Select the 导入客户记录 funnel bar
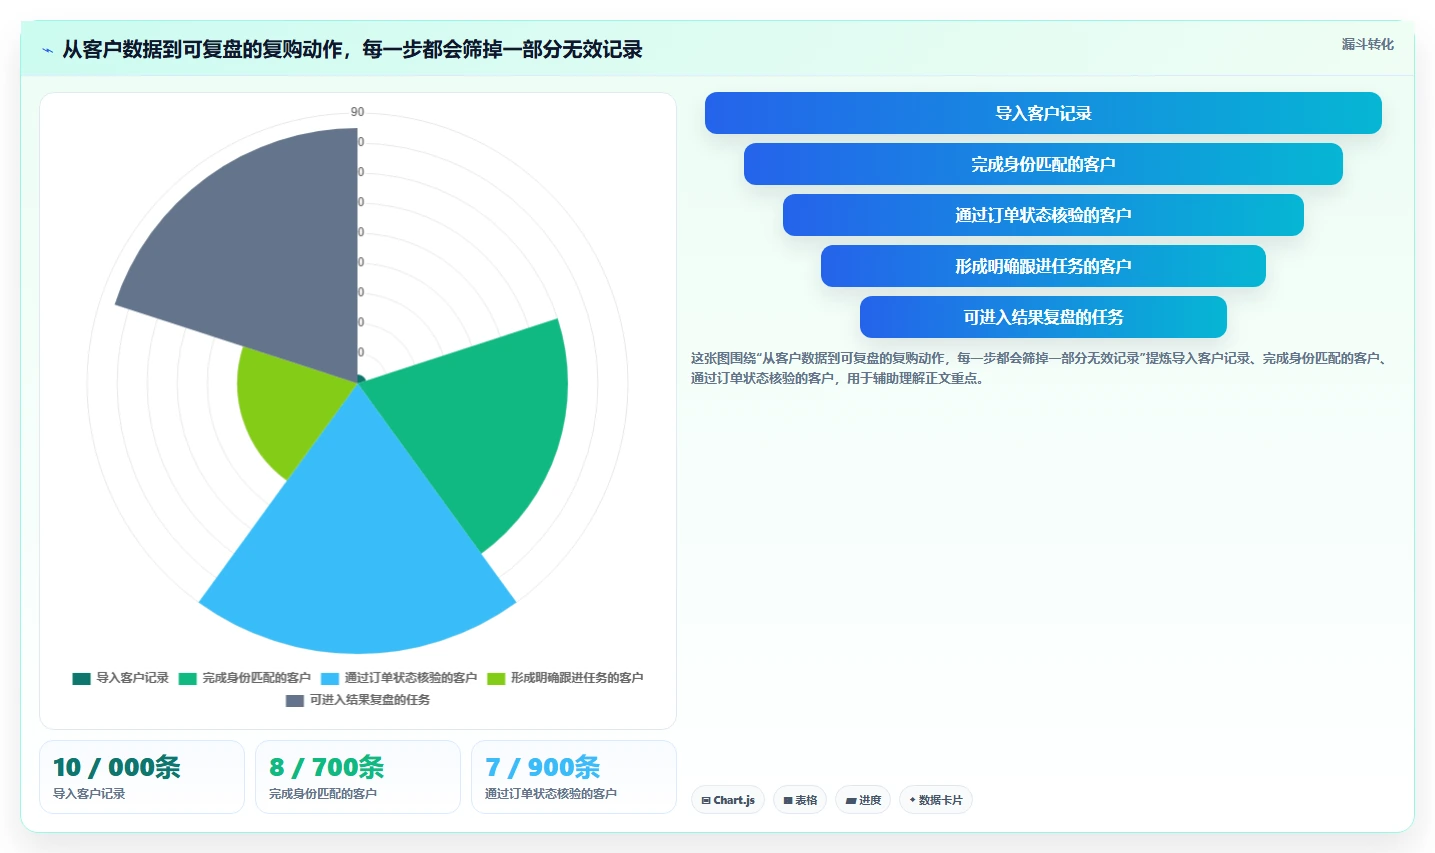1435x853 pixels. pyautogui.click(x=1043, y=113)
